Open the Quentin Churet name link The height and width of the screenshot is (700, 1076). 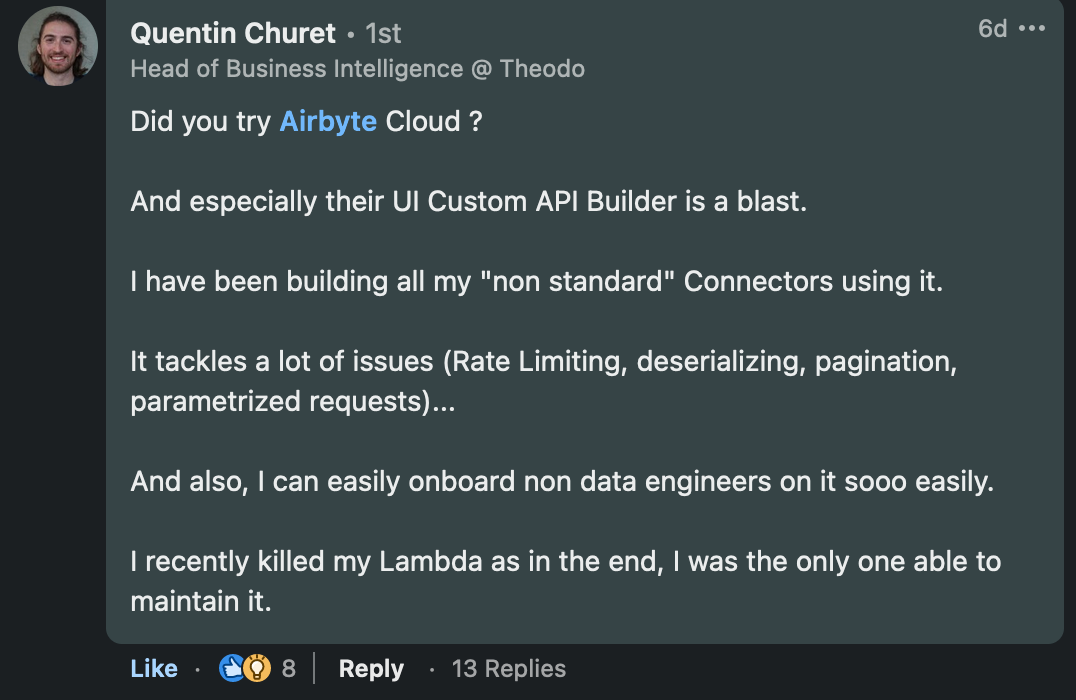pyautogui.click(x=233, y=33)
